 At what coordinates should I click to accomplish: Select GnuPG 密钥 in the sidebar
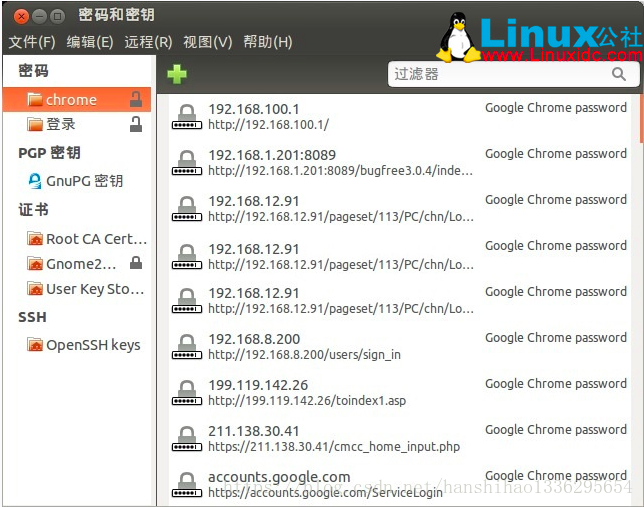(x=77, y=181)
